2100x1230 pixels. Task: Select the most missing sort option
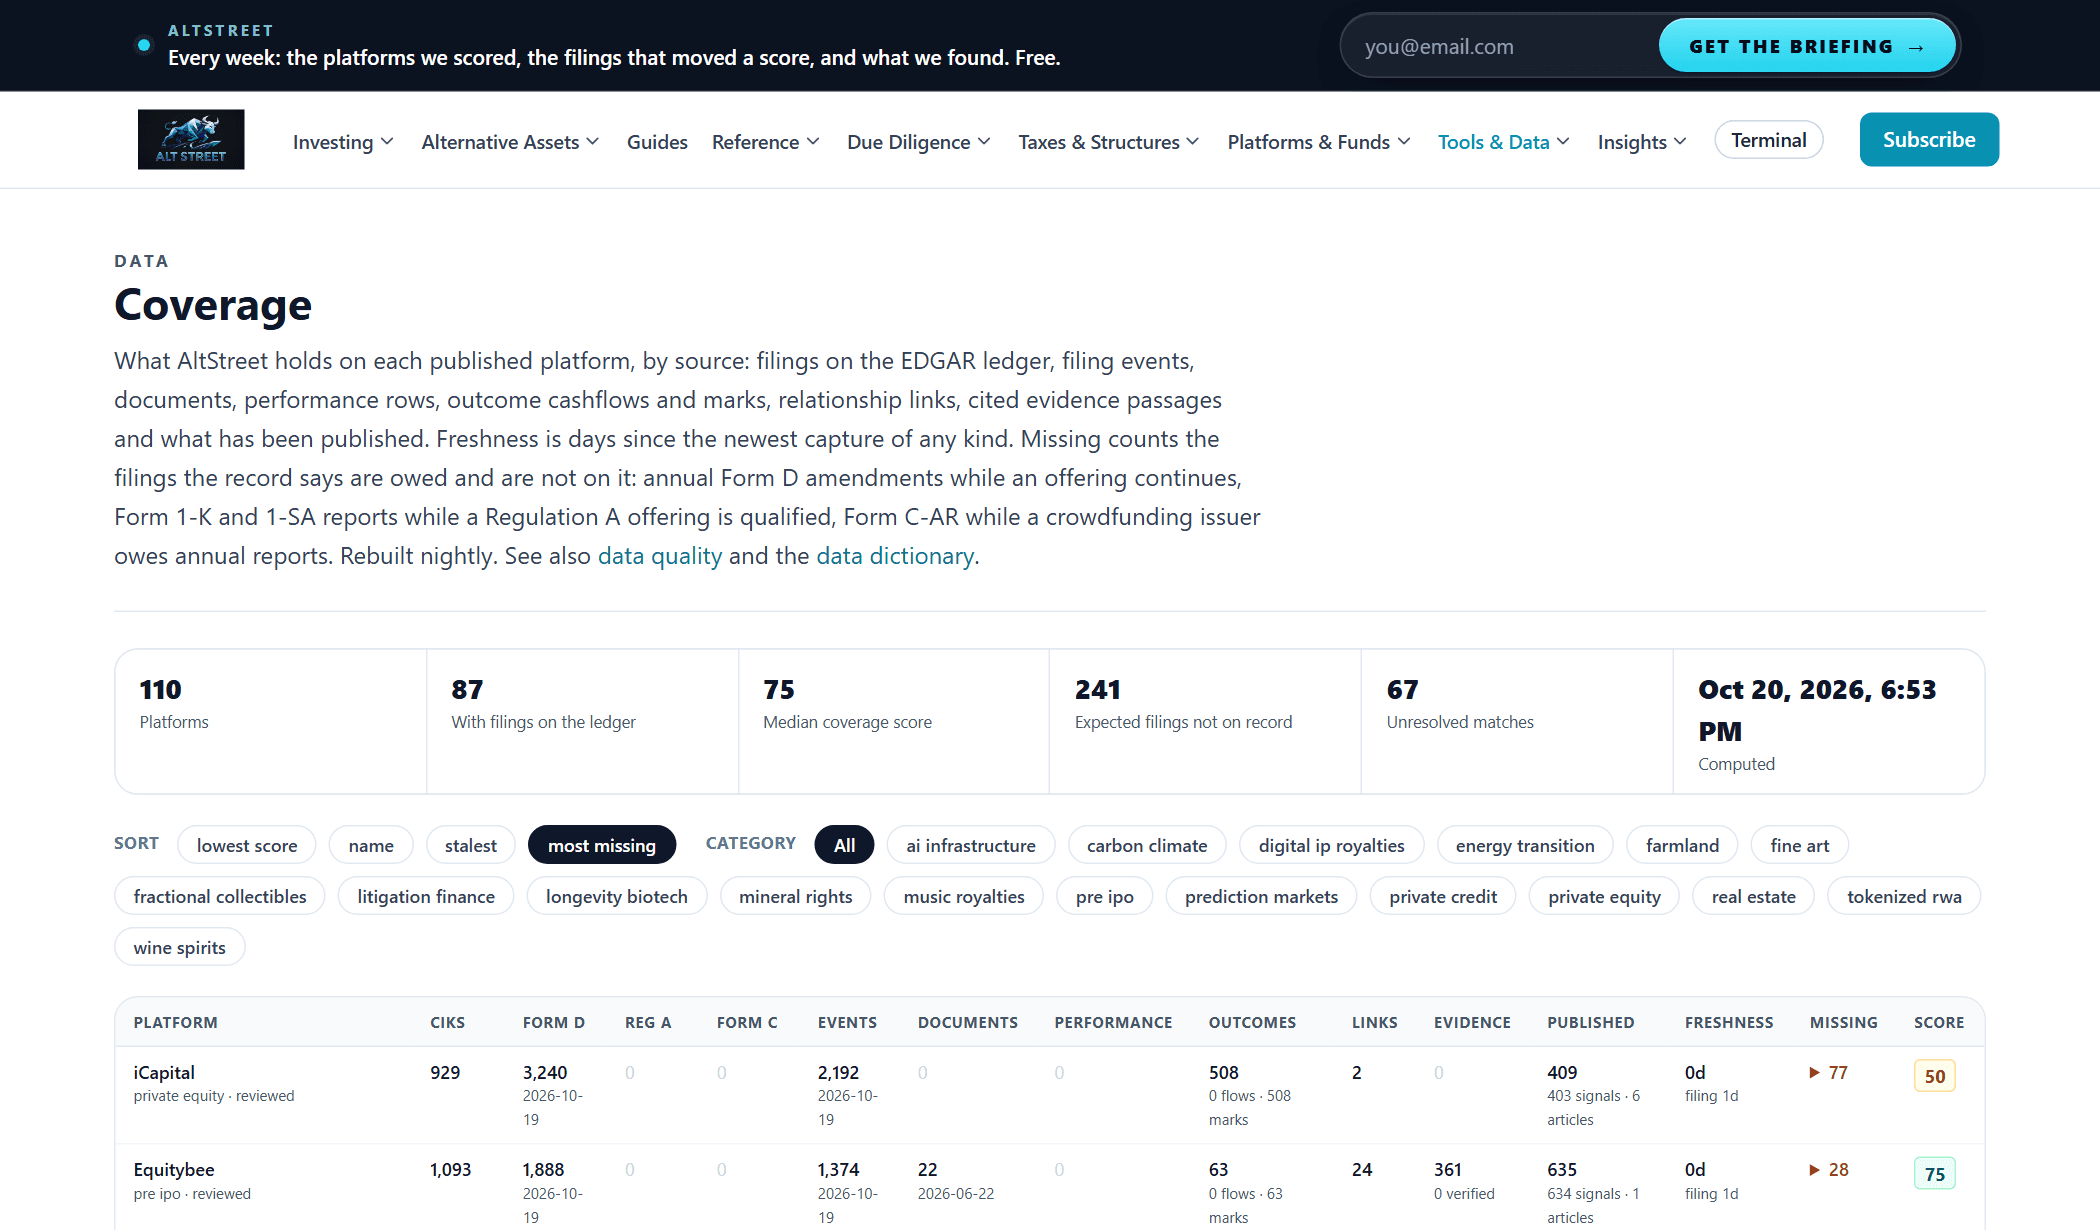click(602, 845)
